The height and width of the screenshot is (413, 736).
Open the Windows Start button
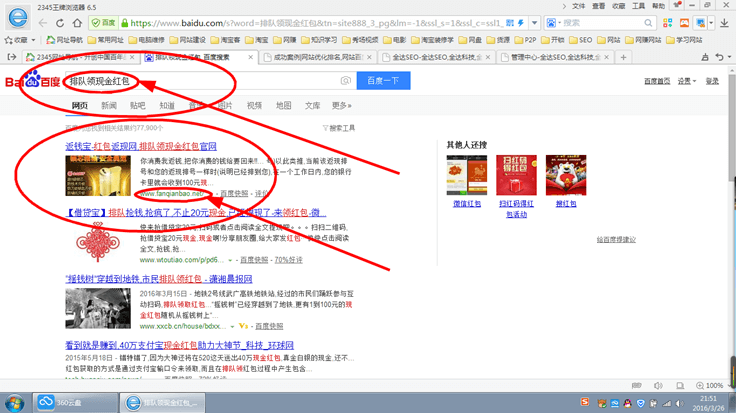tap(15, 403)
